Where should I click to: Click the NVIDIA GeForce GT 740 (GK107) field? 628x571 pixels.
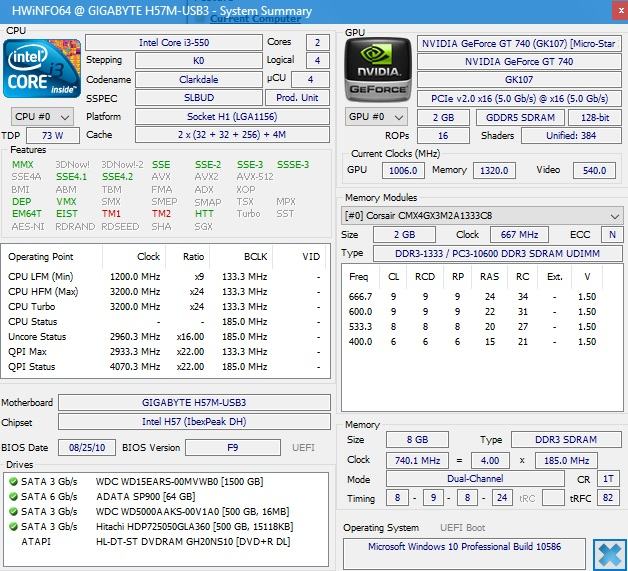click(519, 44)
